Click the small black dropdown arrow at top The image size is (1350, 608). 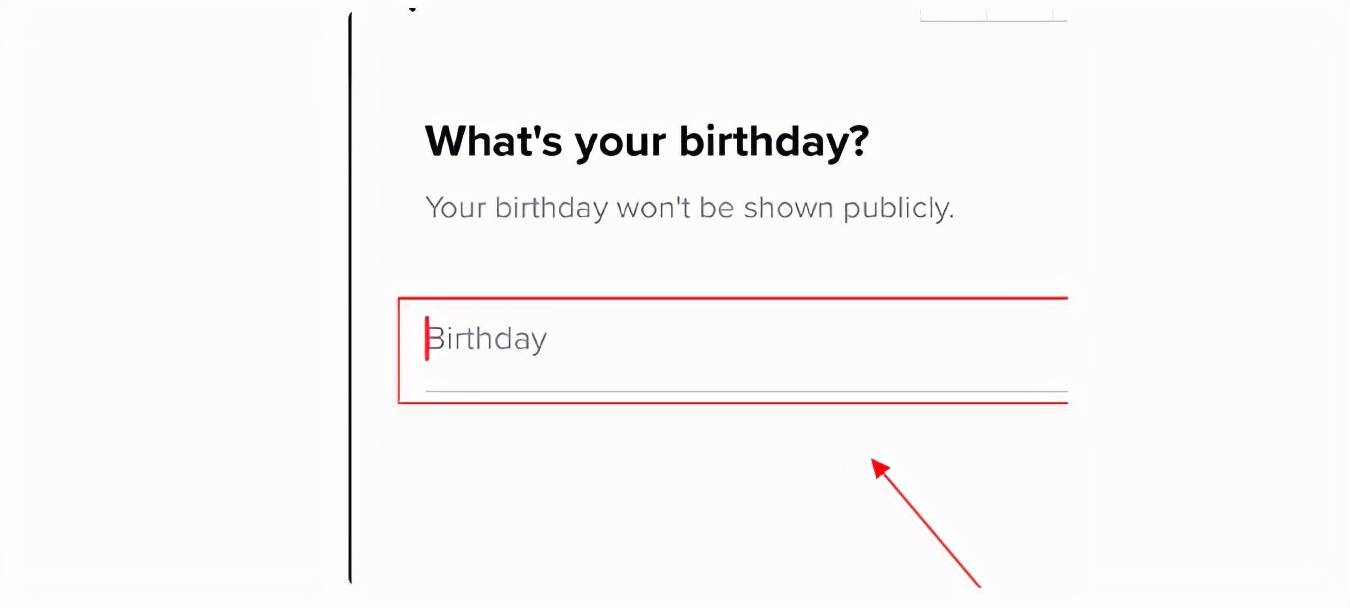[x=412, y=9]
